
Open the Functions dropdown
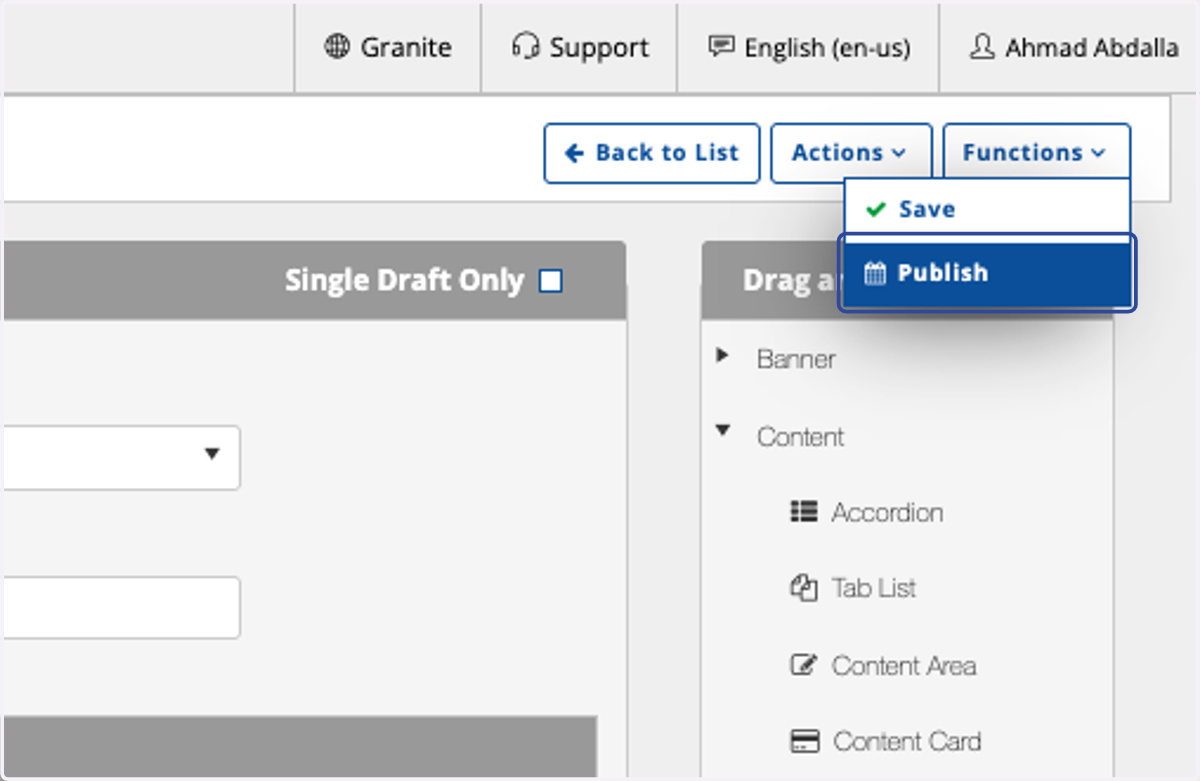coord(1037,153)
